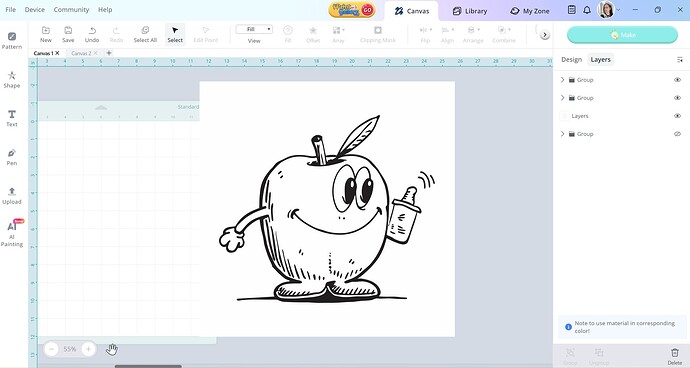Click the greyed Redo toolbar button

point(116,34)
